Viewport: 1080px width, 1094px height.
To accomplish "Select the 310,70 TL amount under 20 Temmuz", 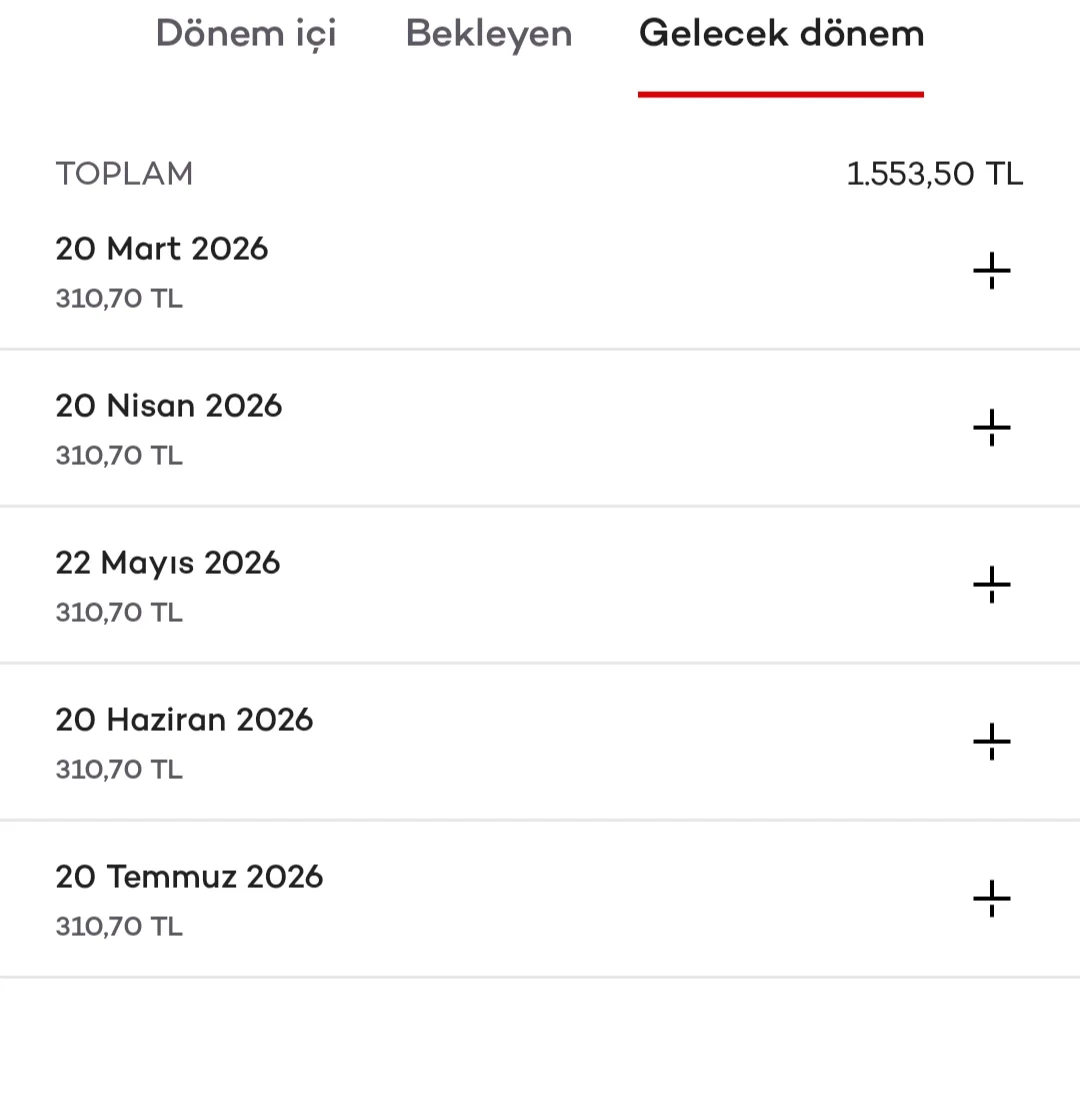I will point(119,926).
